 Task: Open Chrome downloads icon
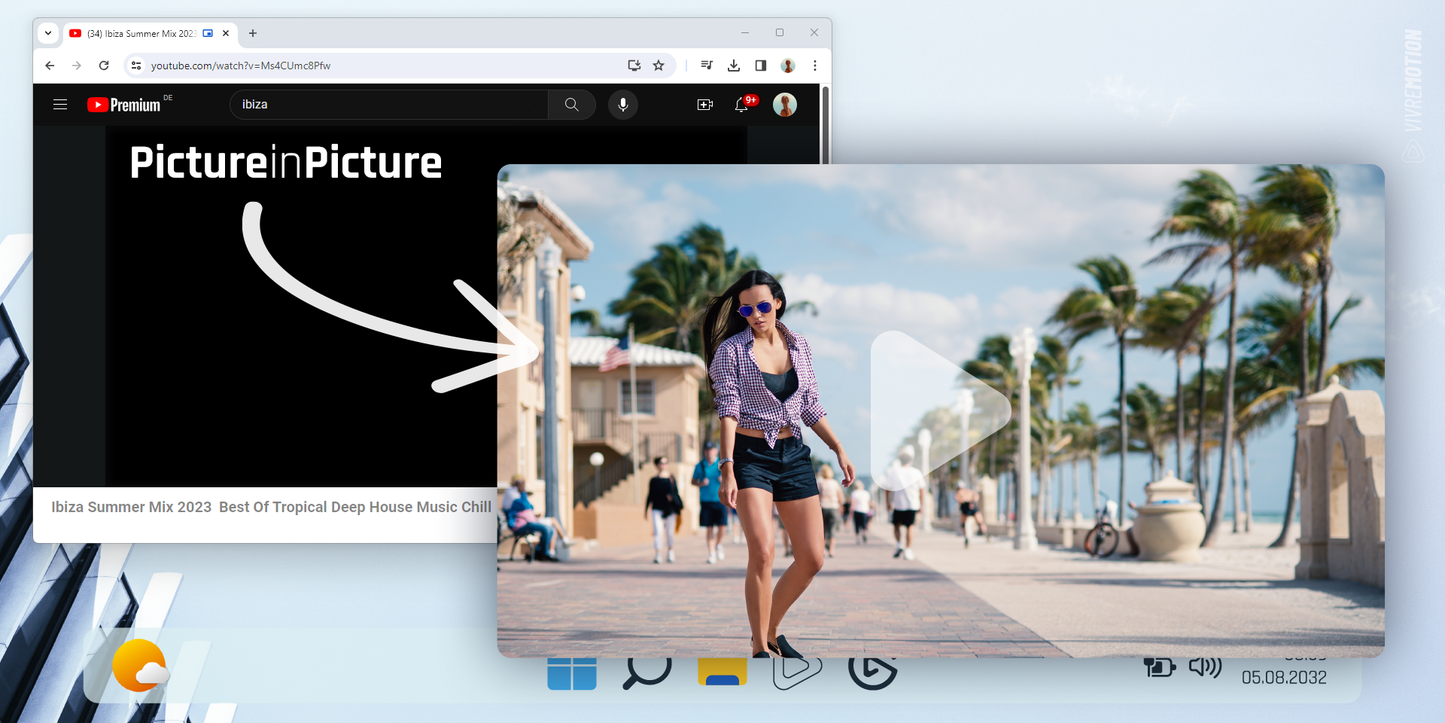click(x=734, y=65)
